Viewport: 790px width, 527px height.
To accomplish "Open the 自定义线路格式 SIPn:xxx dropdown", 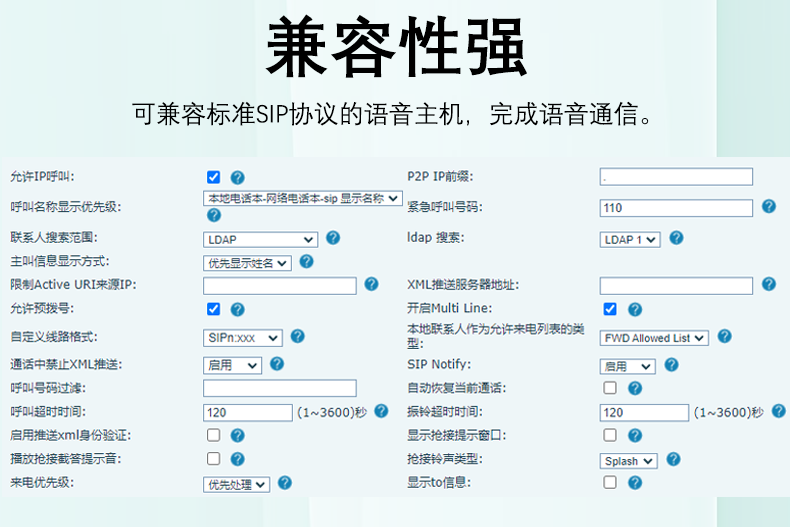I will (243, 338).
